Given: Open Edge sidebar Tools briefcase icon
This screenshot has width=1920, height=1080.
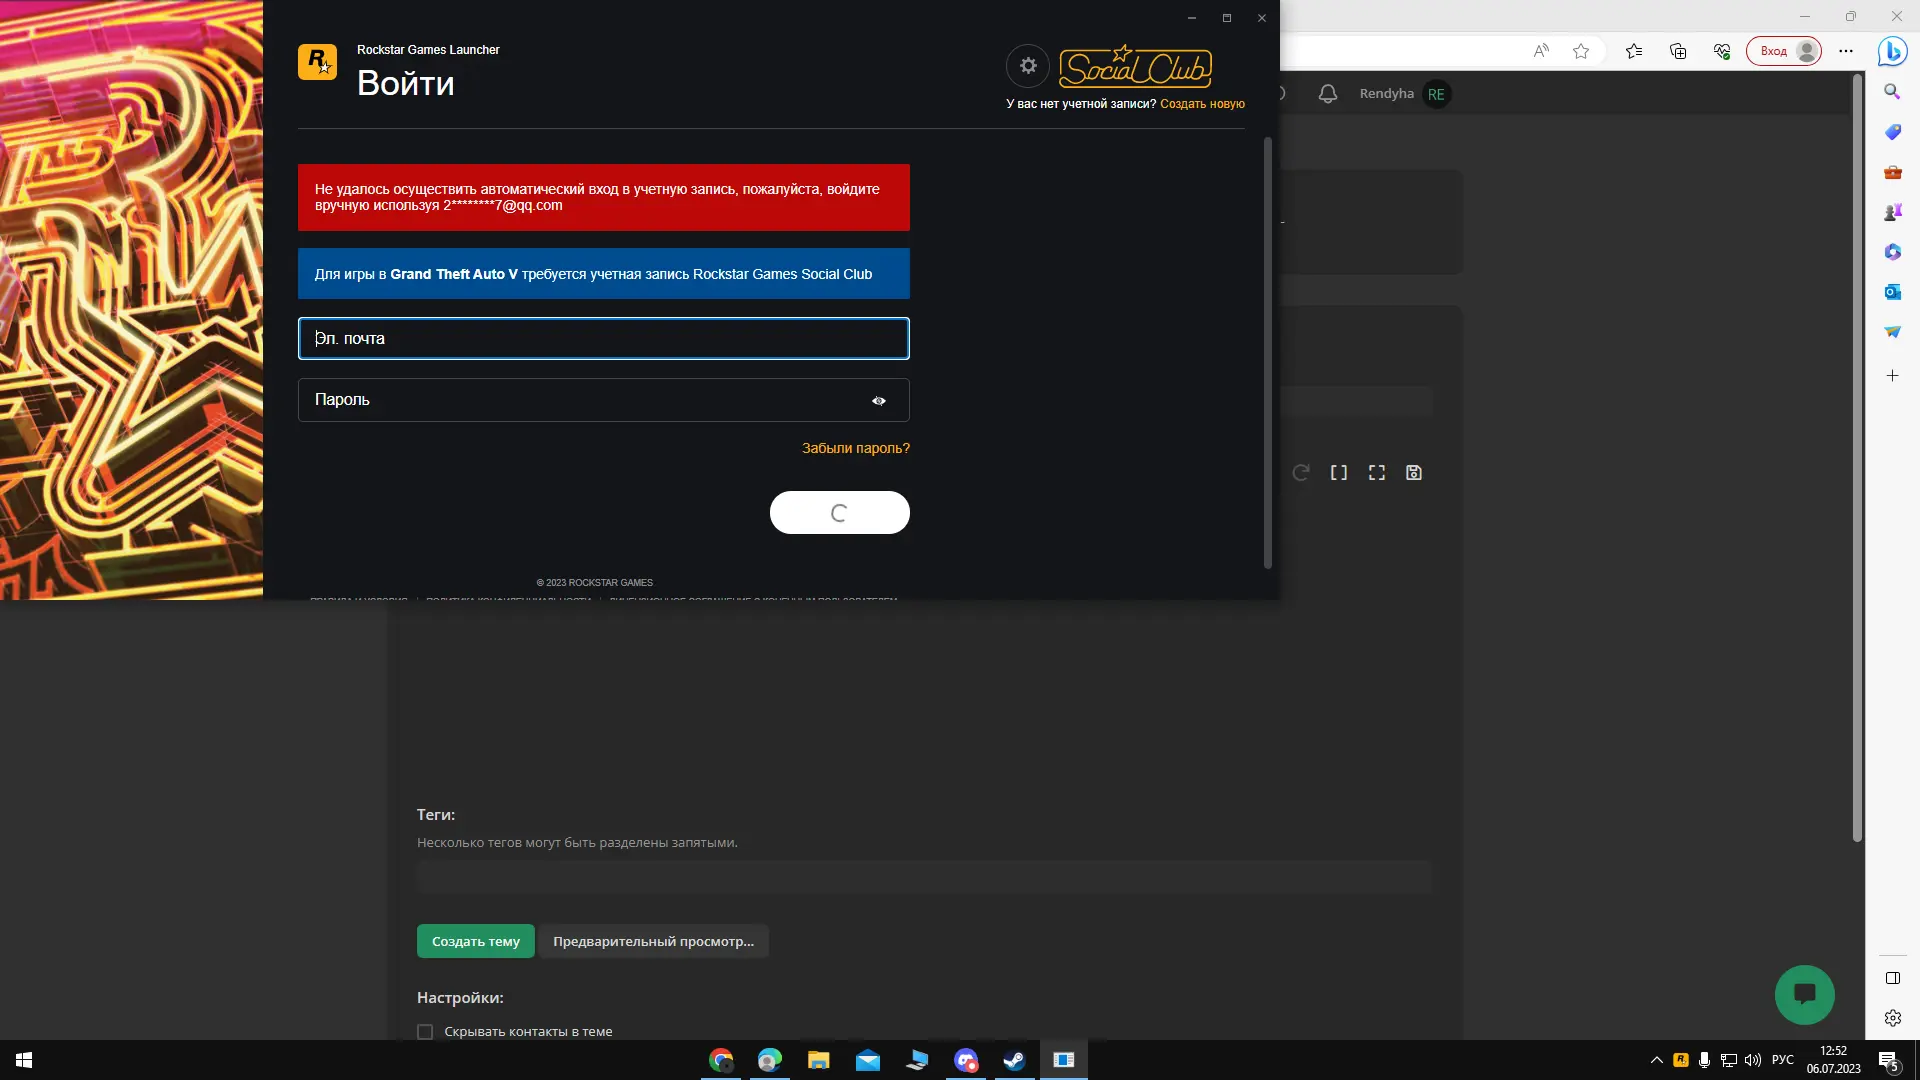Looking at the screenshot, I should (1892, 172).
